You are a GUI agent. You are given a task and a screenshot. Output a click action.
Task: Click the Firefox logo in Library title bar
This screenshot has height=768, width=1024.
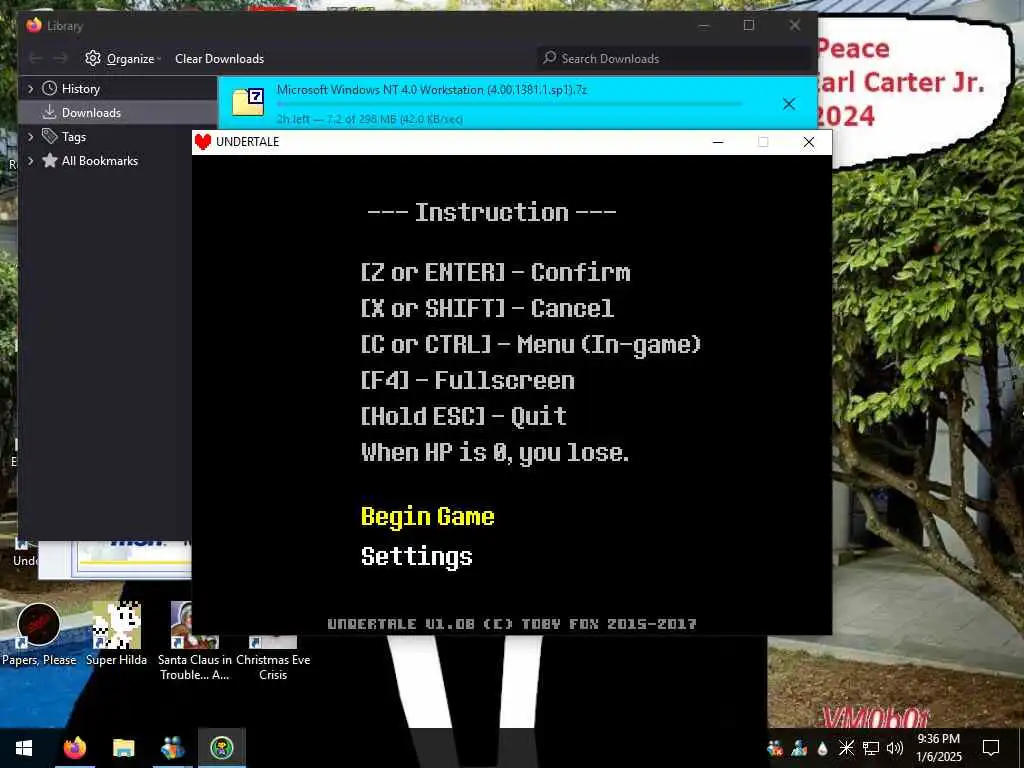[34, 25]
